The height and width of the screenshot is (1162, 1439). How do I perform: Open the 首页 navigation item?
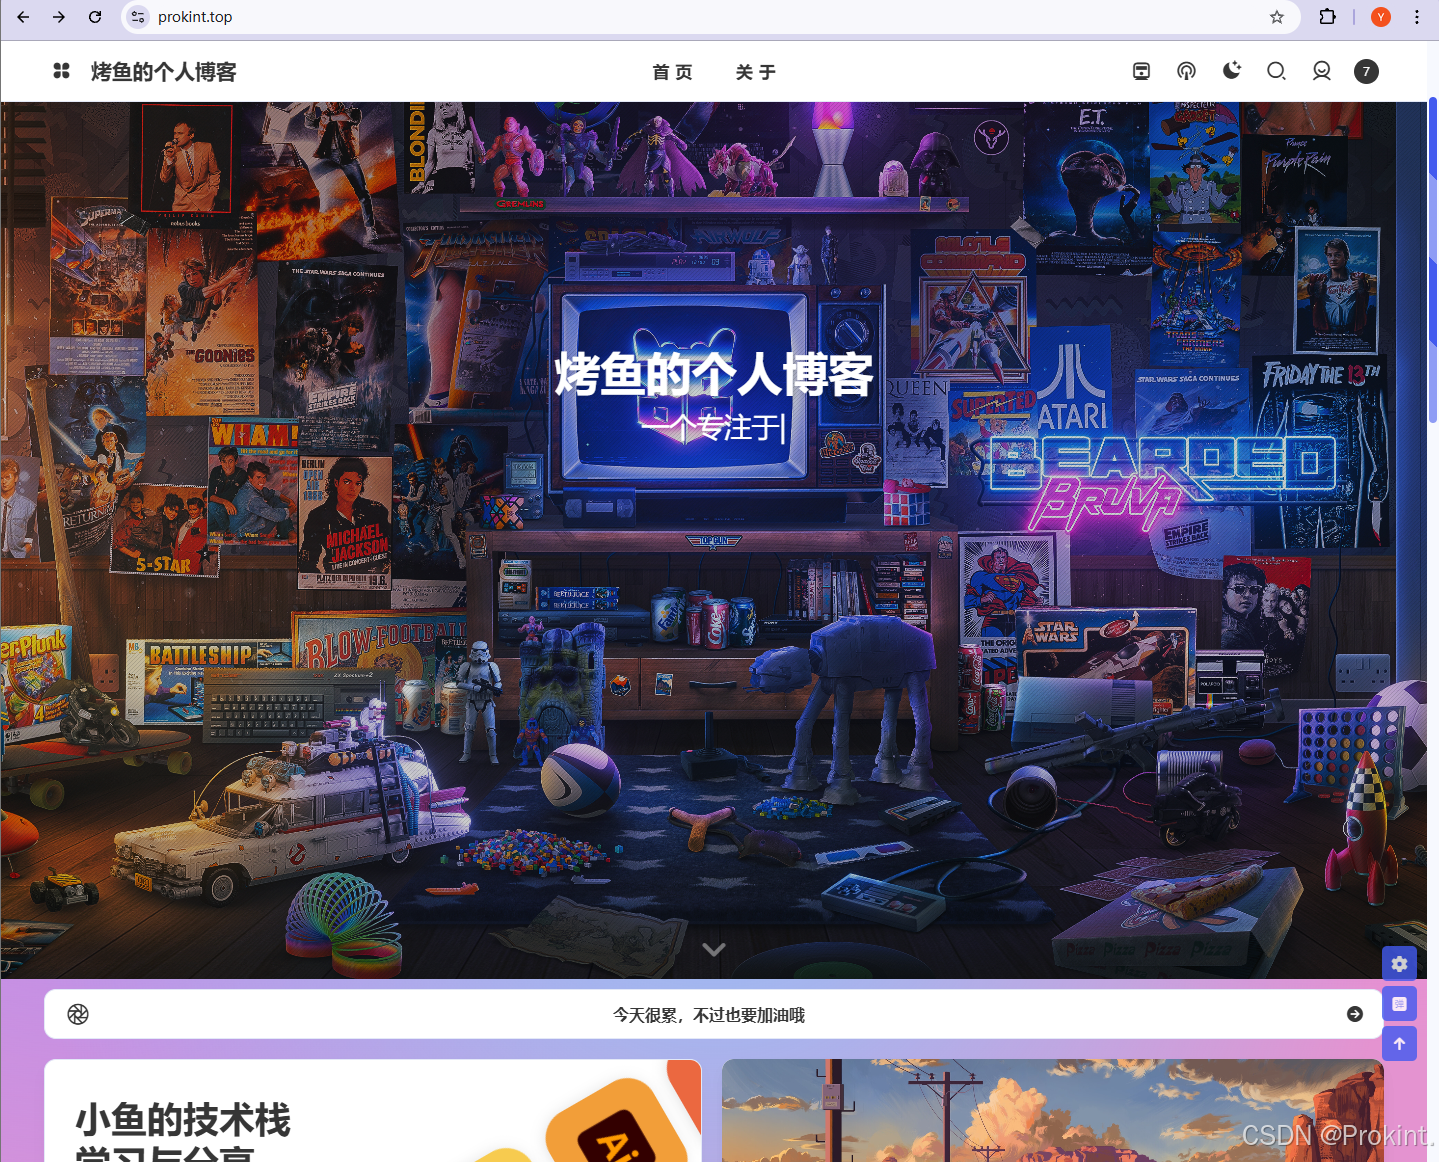(672, 72)
